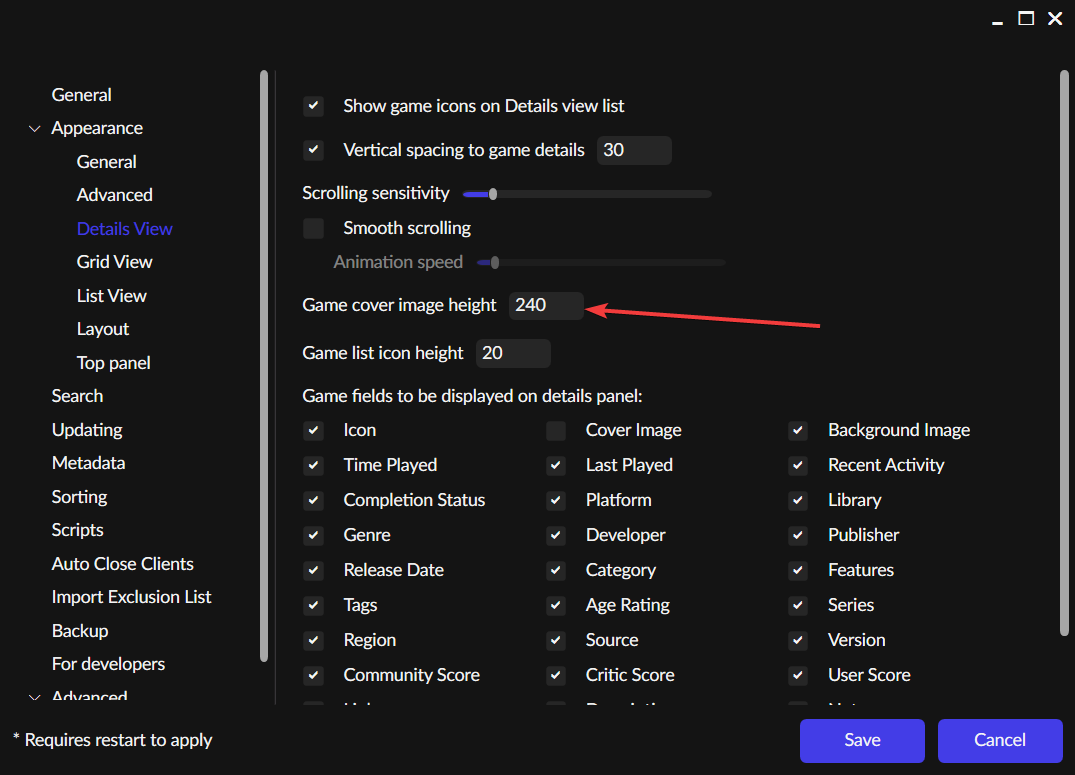Uncheck the Completion Status field
This screenshot has height=775, width=1075.
point(313,500)
